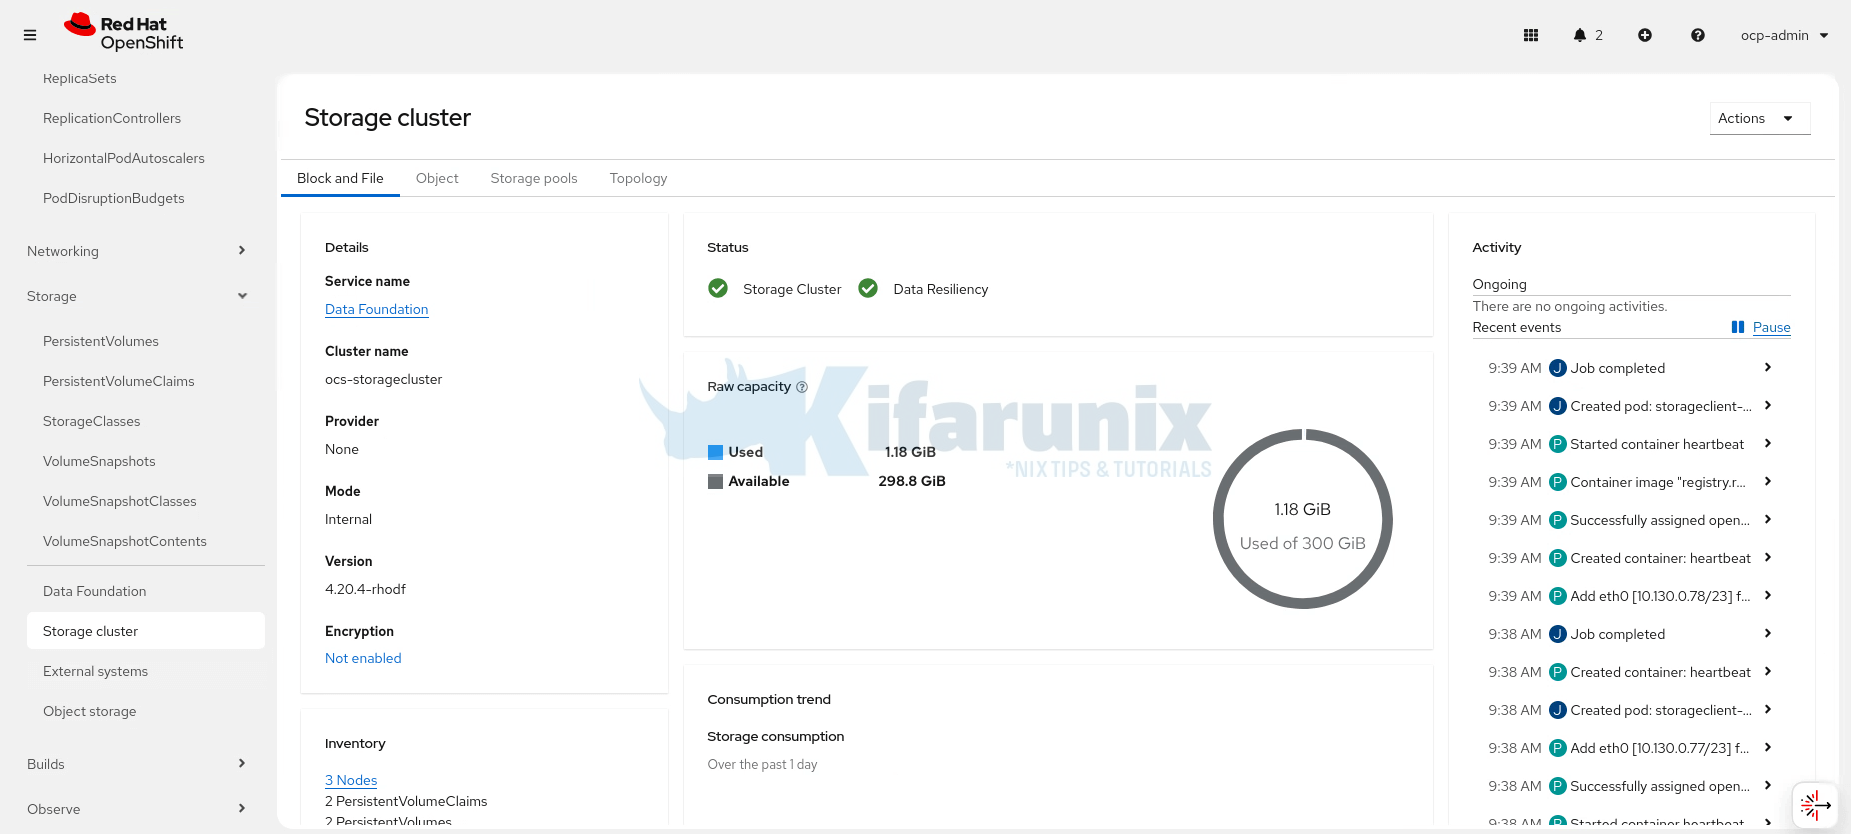Open the ocp-admin user menu
Viewport: 1851px width, 834px height.
click(x=1785, y=35)
